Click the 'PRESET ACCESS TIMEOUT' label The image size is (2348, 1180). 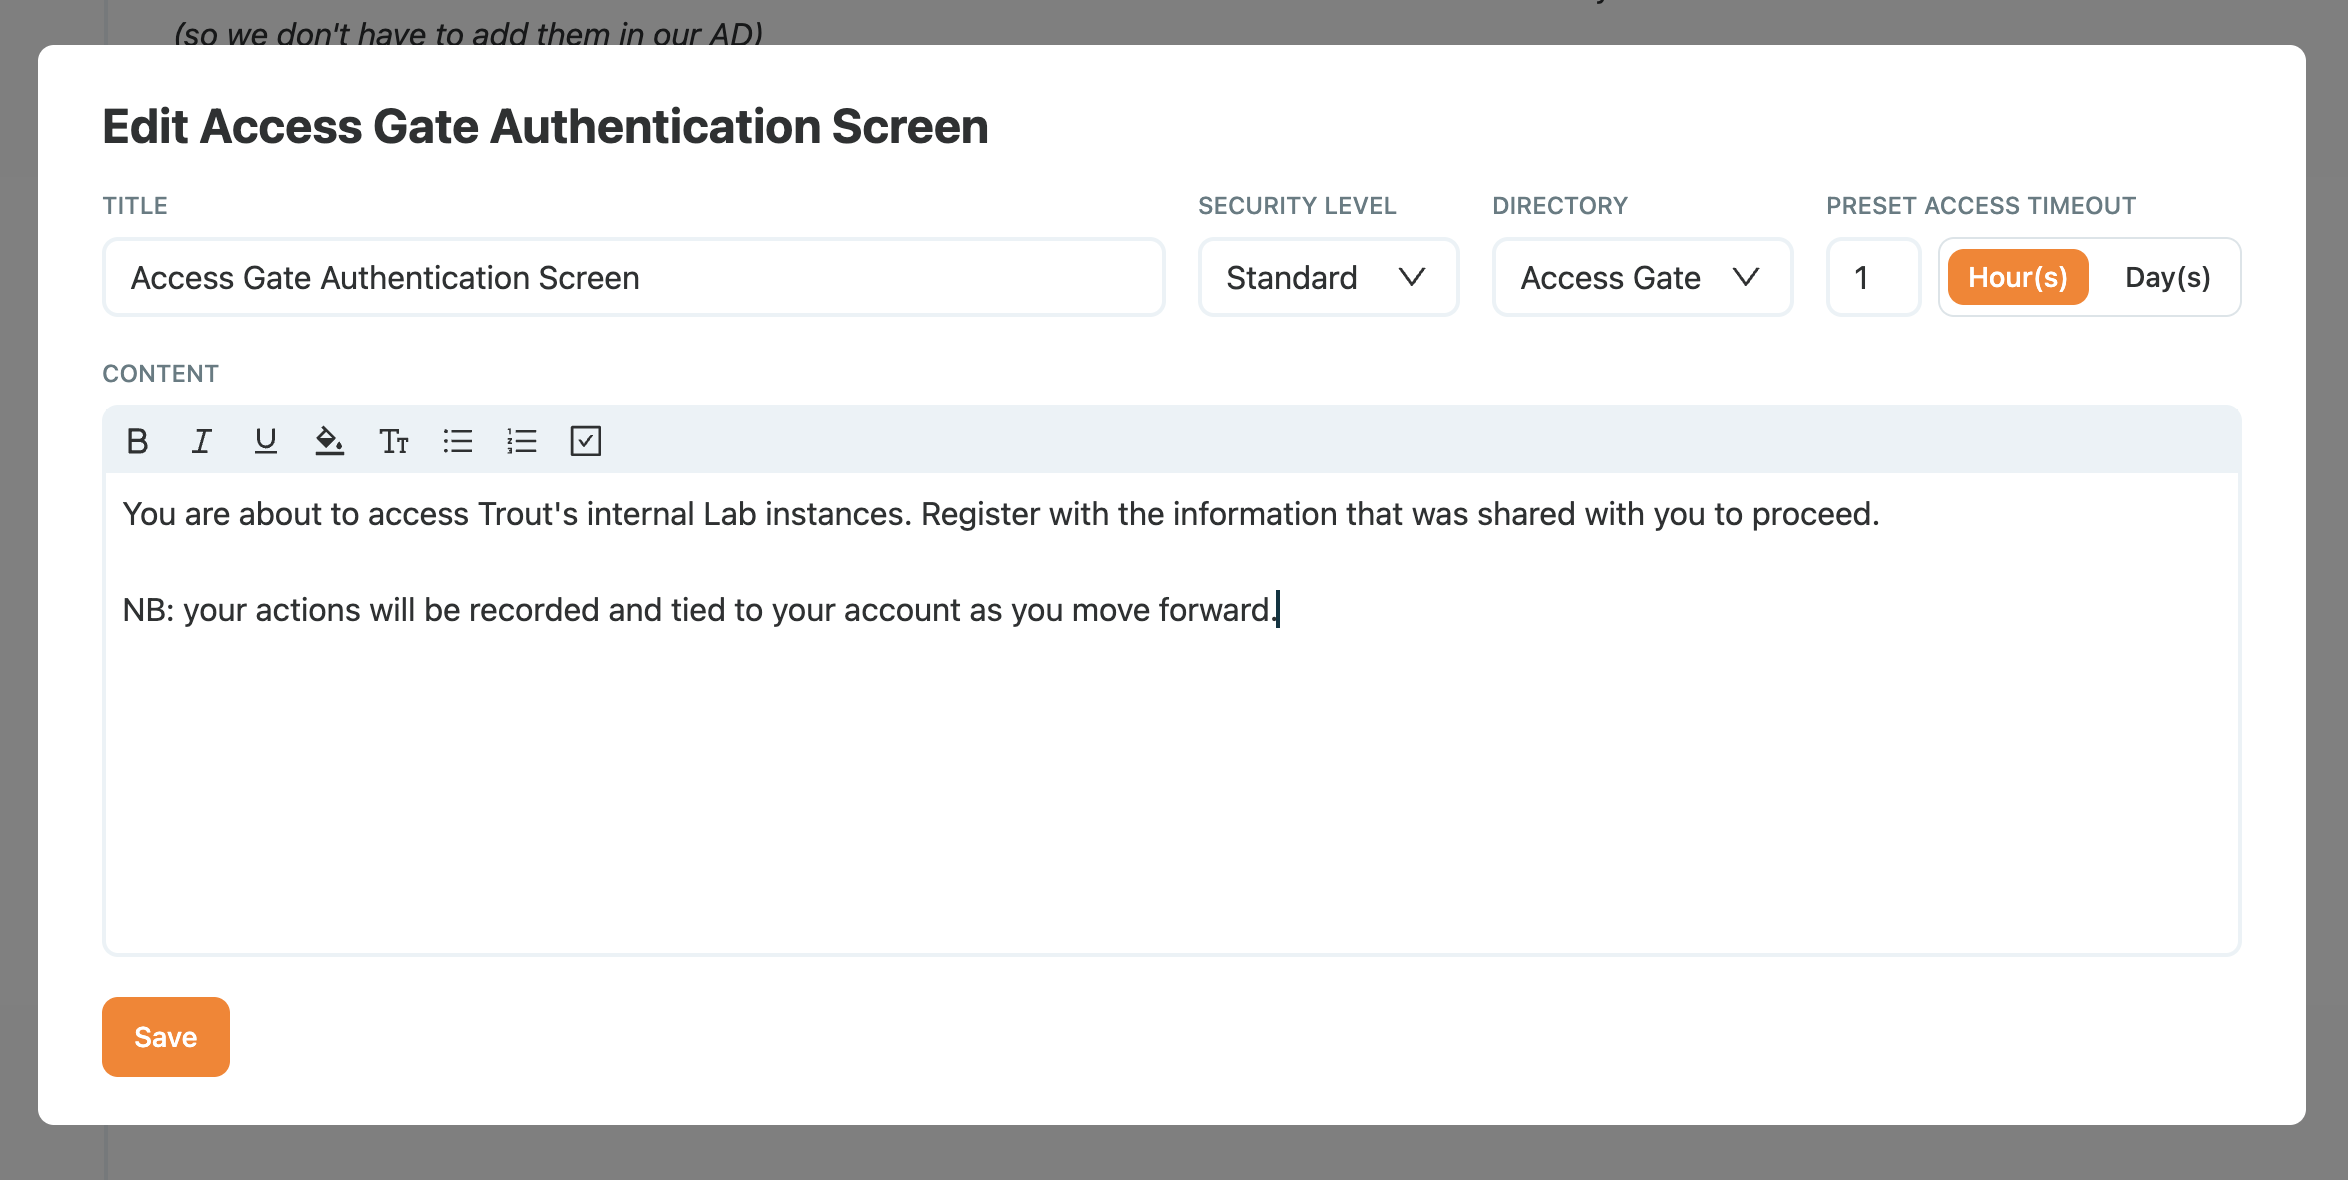pyautogui.click(x=1981, y=206)
